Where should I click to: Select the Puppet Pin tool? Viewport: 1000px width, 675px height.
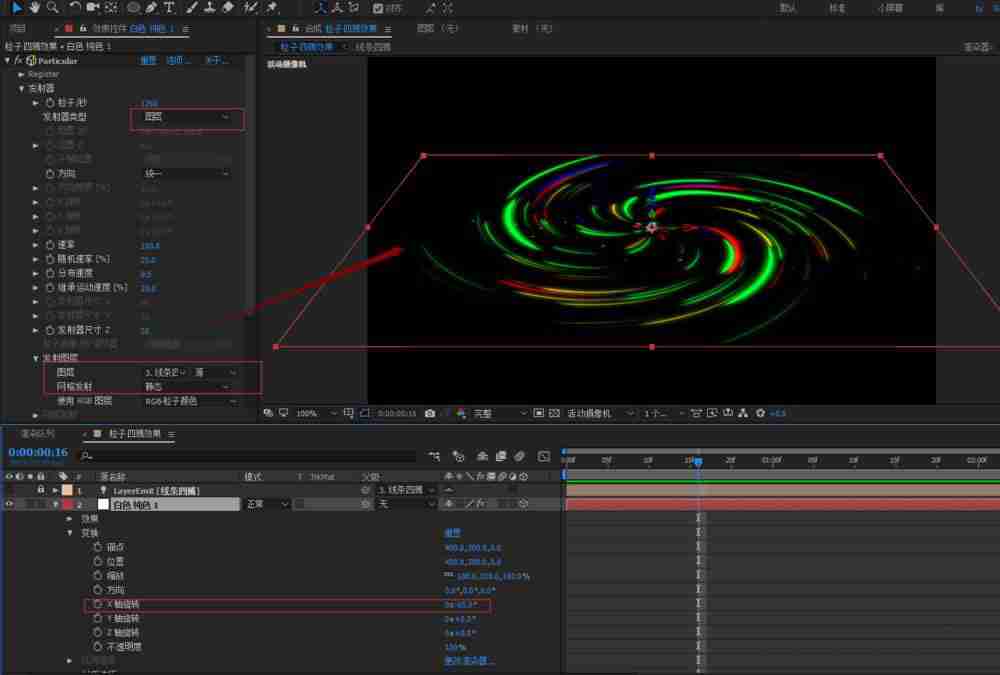(272, 7)
